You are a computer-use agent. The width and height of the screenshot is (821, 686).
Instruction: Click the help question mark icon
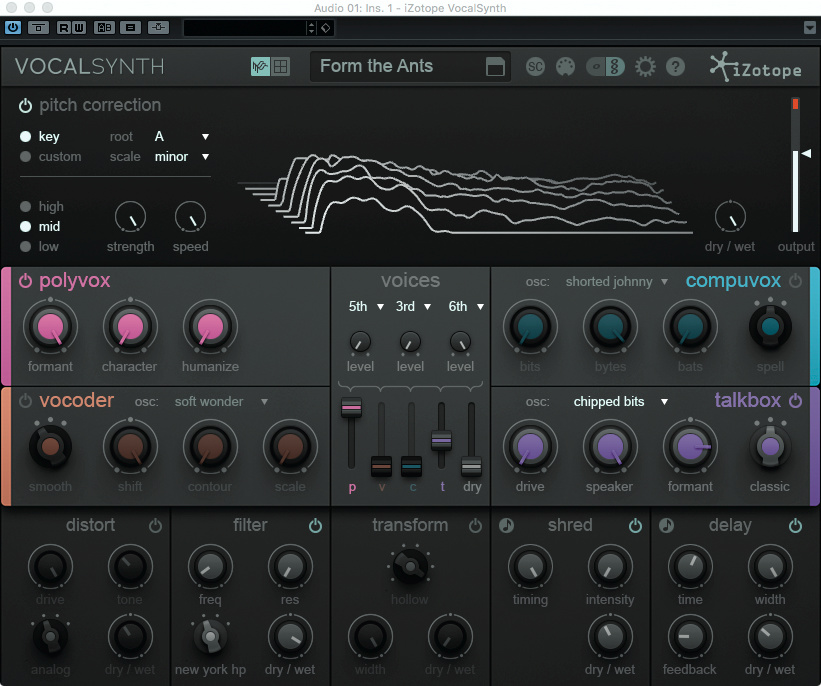(676, 67)
